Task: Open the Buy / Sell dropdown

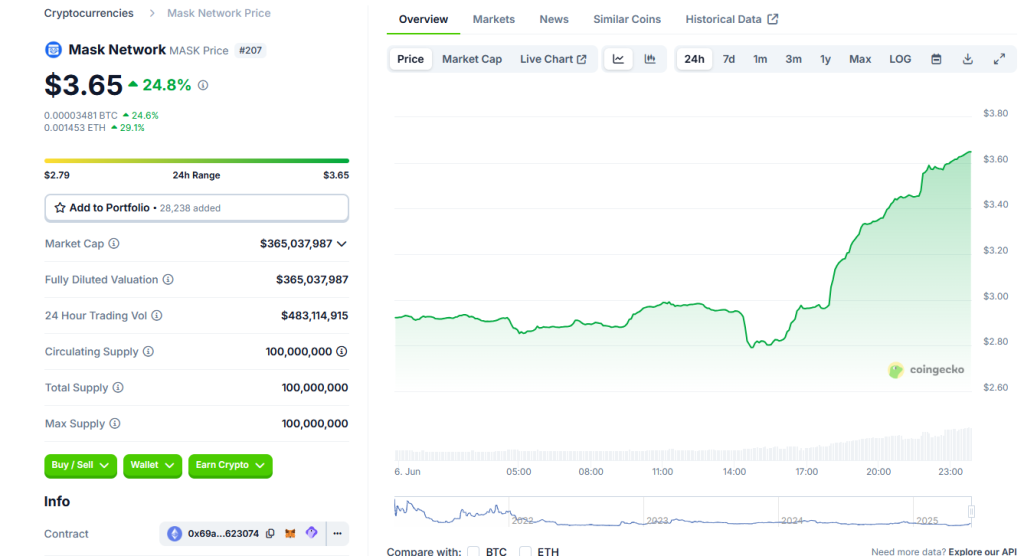Action: 80,465
